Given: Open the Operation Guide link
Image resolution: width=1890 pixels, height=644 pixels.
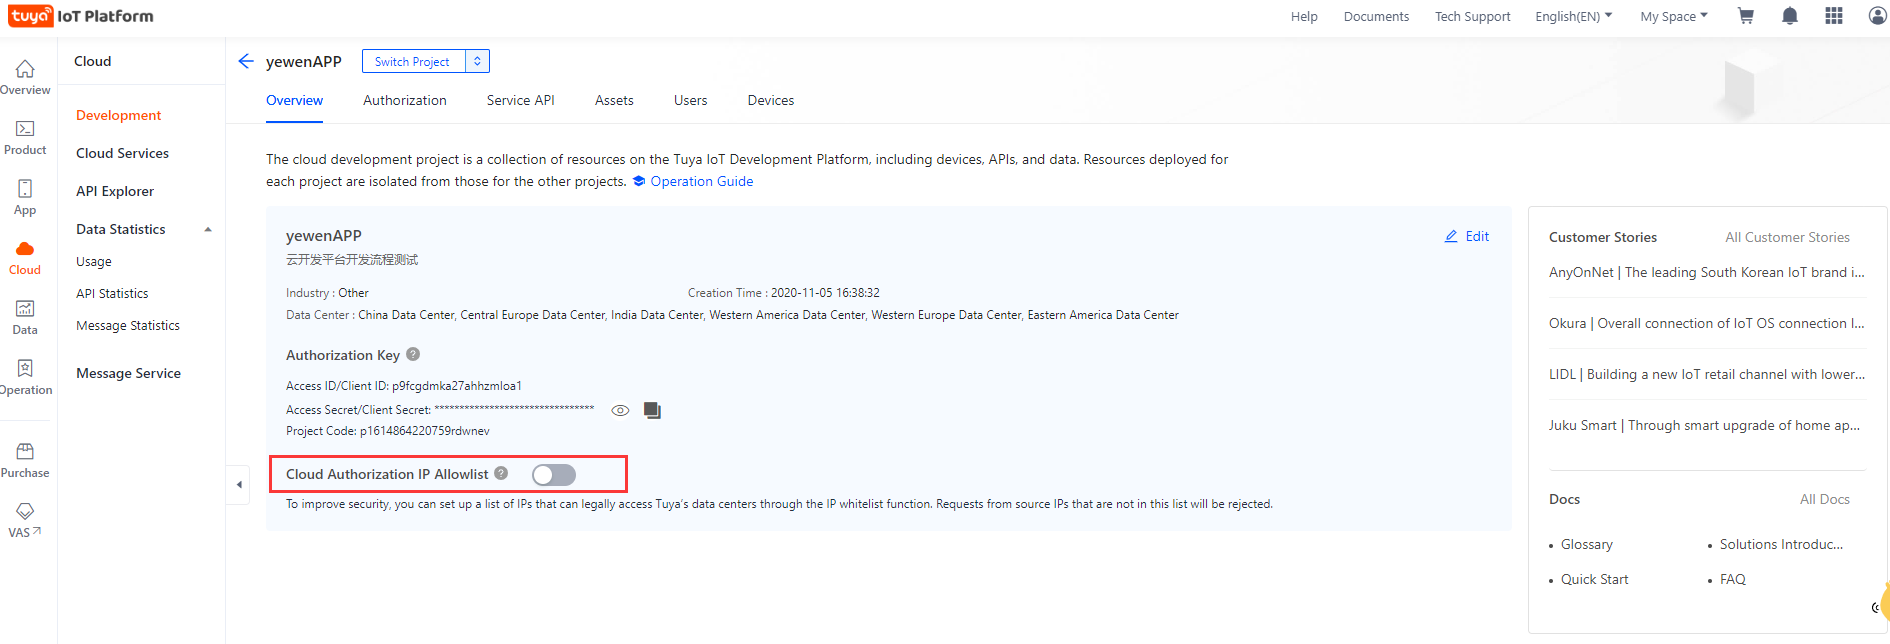Looking at the screenshot, I should click(702, 181).
